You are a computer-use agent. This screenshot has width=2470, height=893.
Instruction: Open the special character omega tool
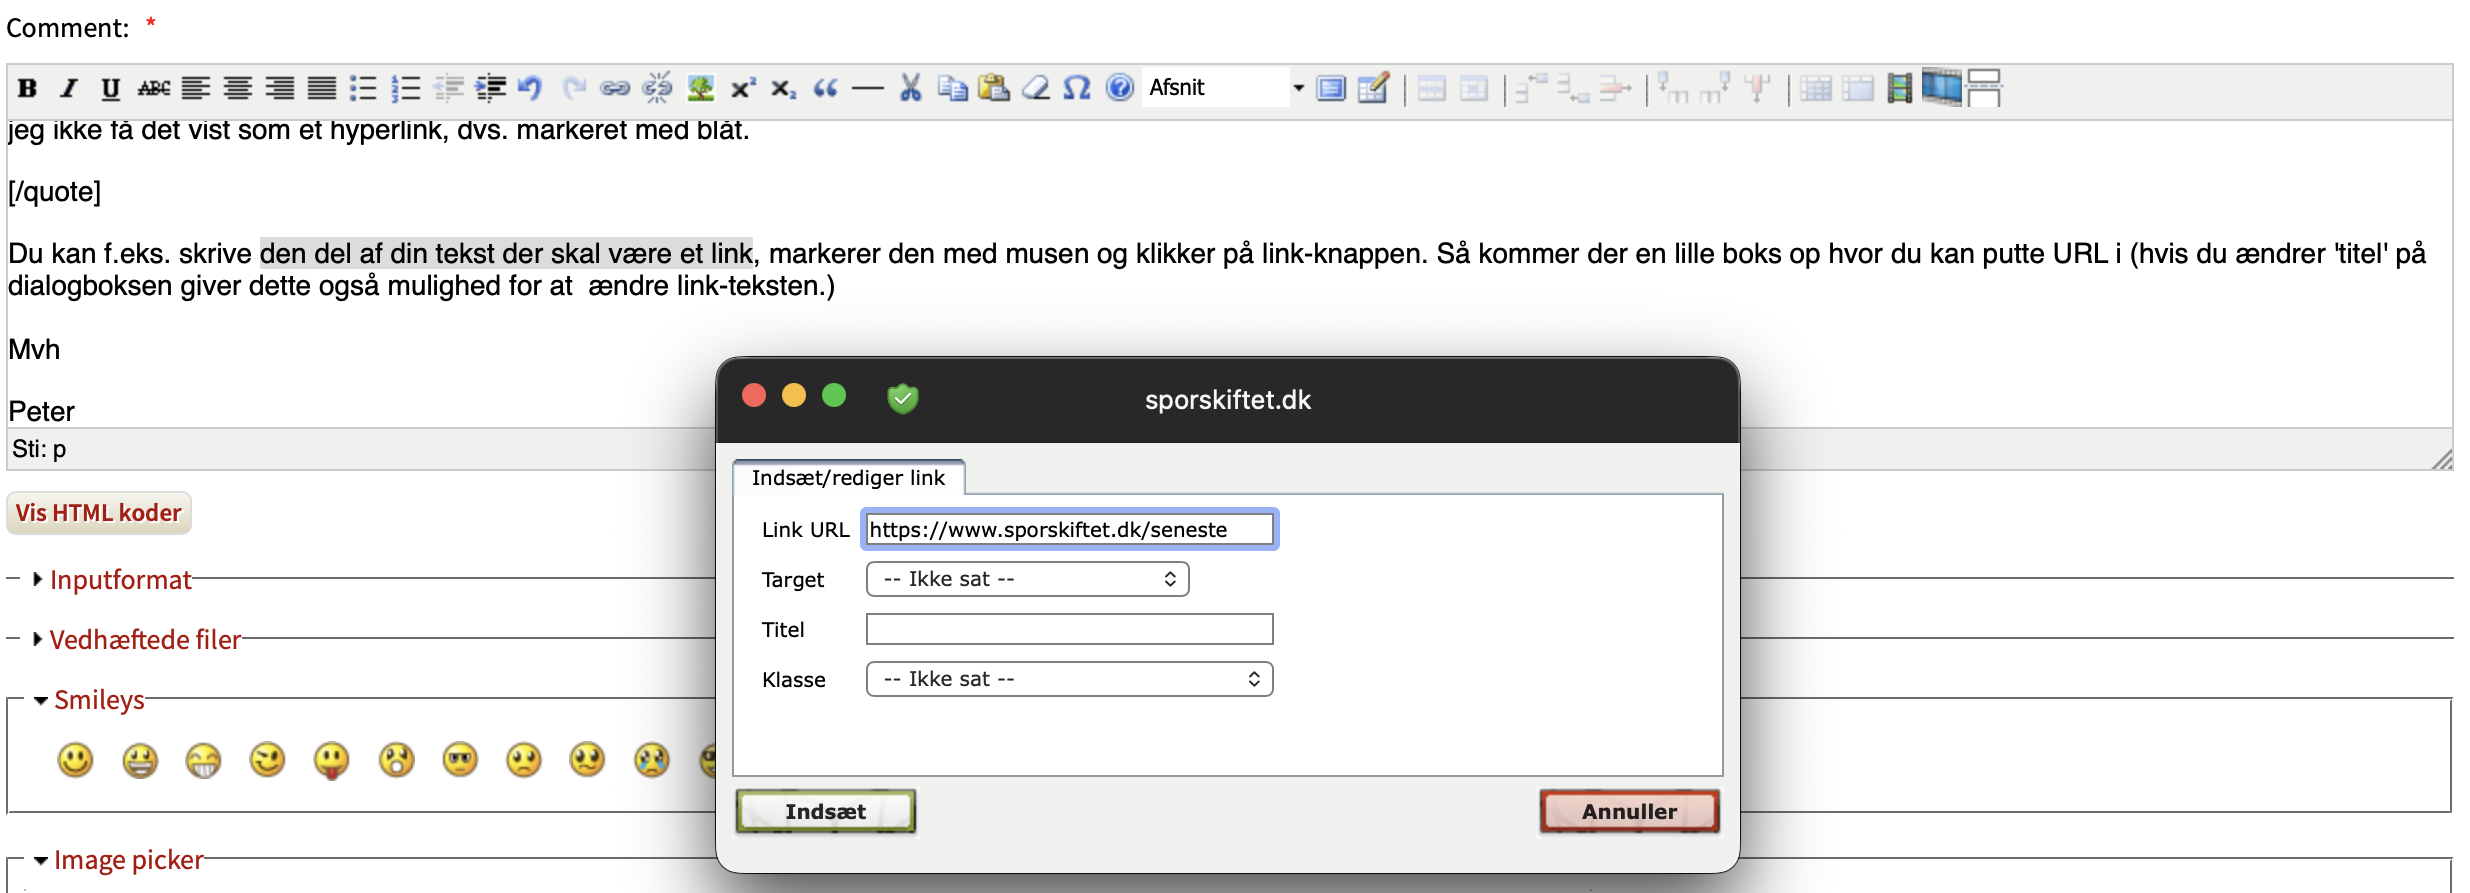(1076, 89)
